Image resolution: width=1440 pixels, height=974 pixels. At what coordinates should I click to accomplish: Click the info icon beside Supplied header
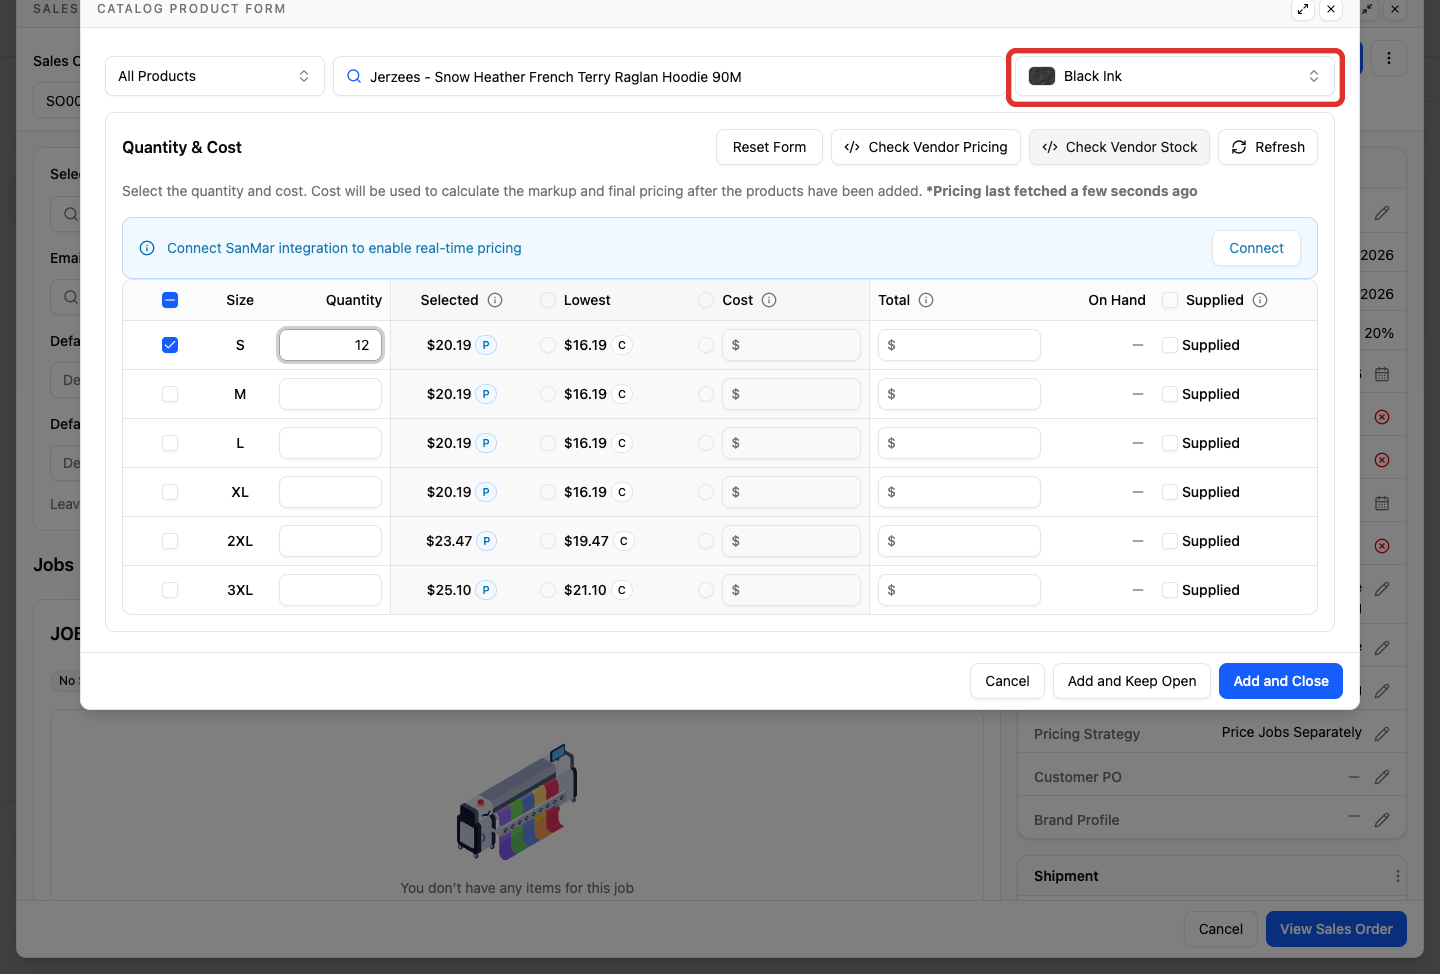point(1260,300)
